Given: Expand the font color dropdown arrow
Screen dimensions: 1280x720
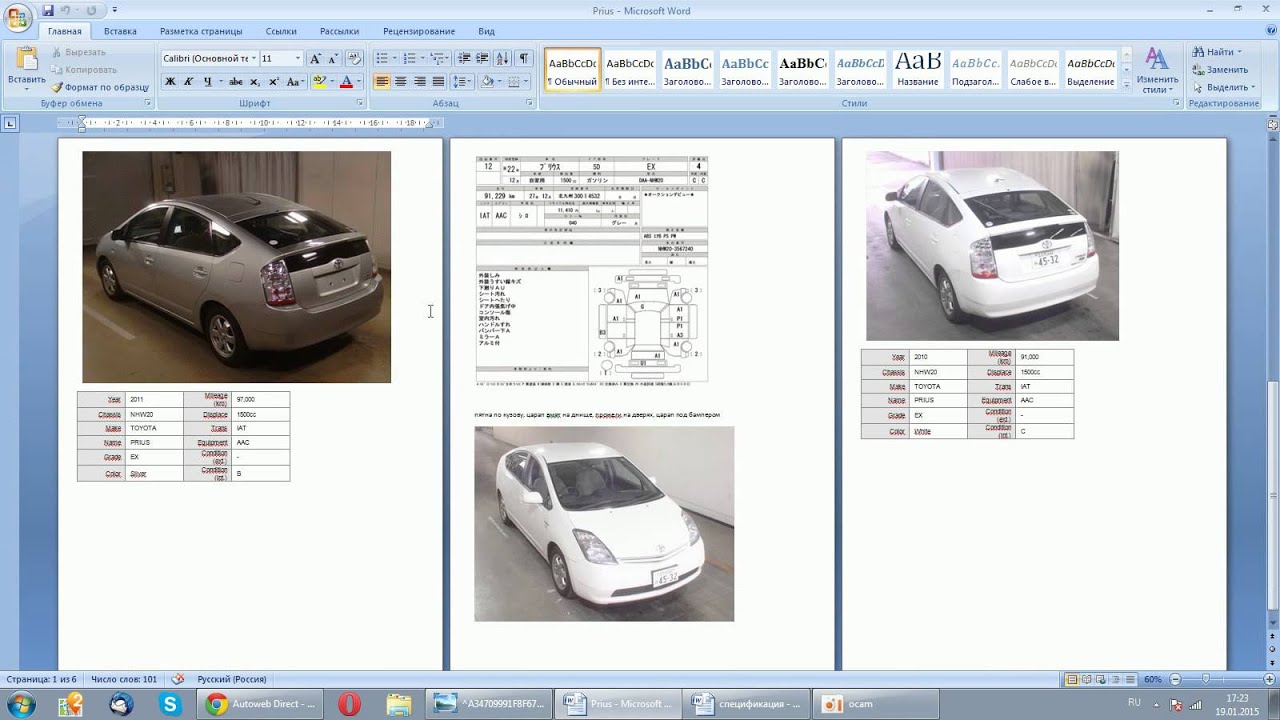Looking at the screenshot, I should point(359,82).
